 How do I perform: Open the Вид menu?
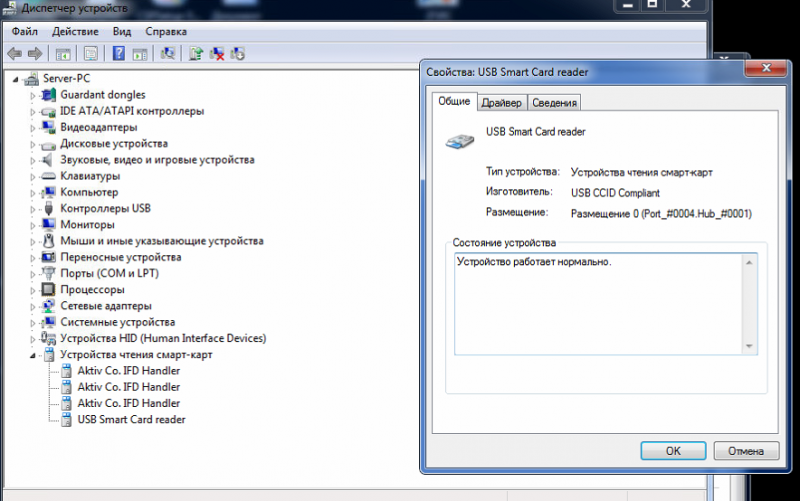(x=121, y=32)
